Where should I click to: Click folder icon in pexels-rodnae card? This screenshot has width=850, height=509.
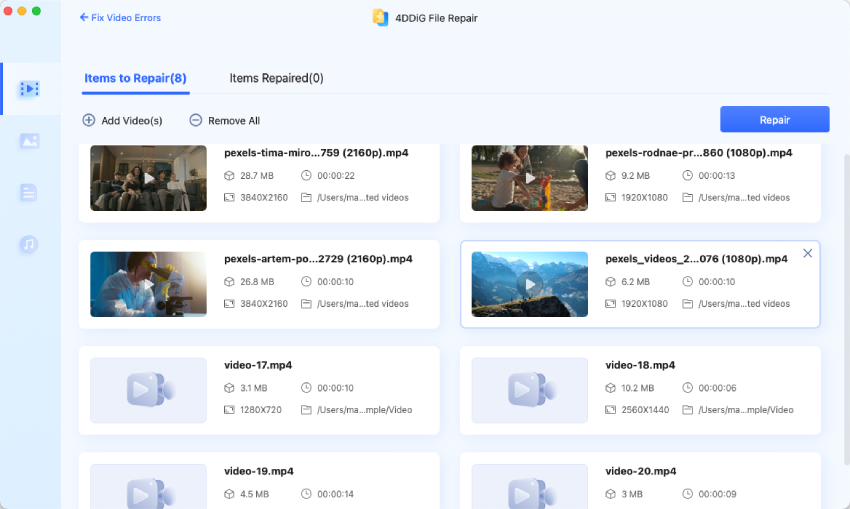pyautogui.click(x=687, y=197)
